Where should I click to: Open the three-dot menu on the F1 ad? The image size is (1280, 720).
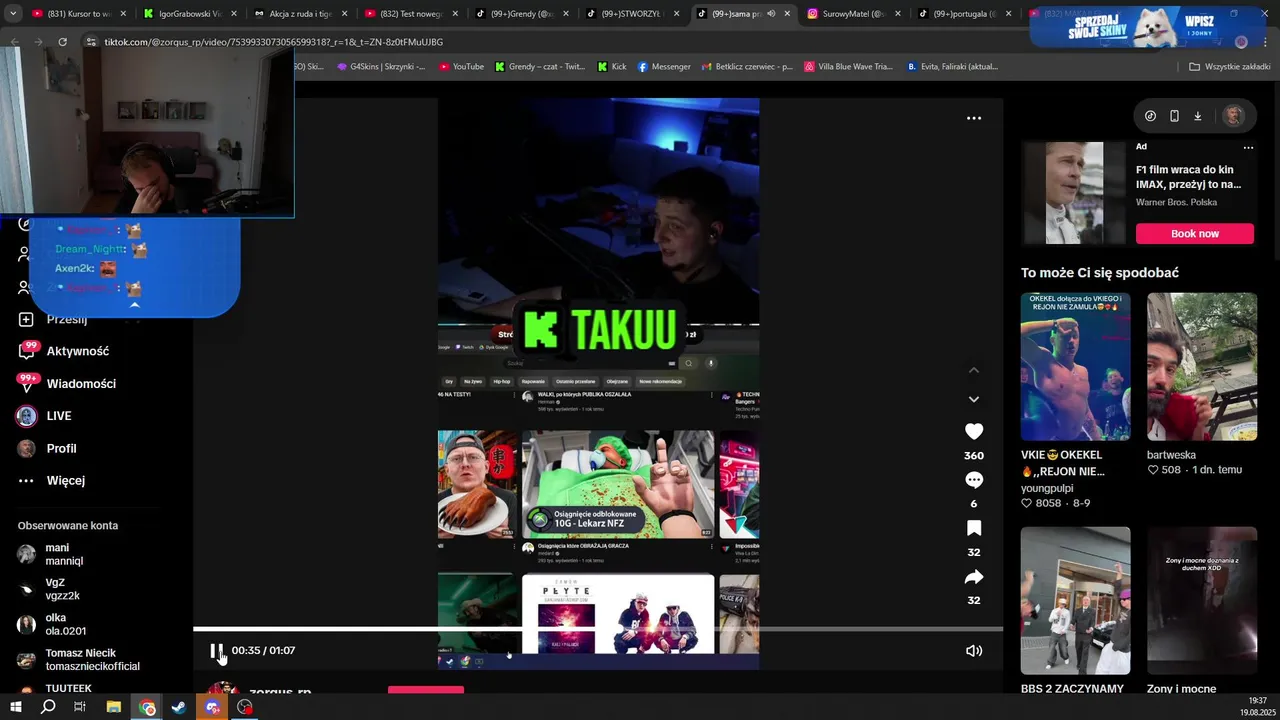pos(1248,147)
